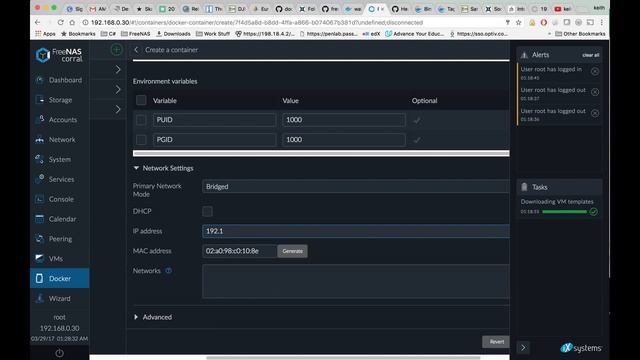This screenshot has width=640, height=360.
Task: Dismiss the 'User root has logged in' alert
Action: click(x=595, y=71)
